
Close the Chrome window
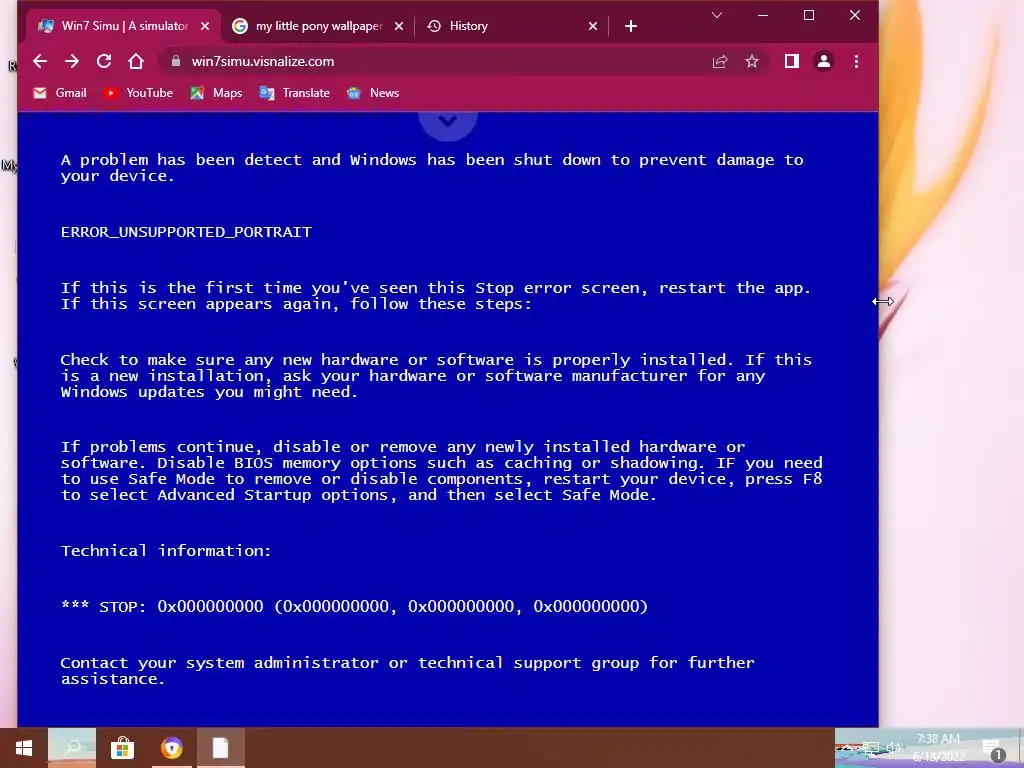(x=854, y=15)
